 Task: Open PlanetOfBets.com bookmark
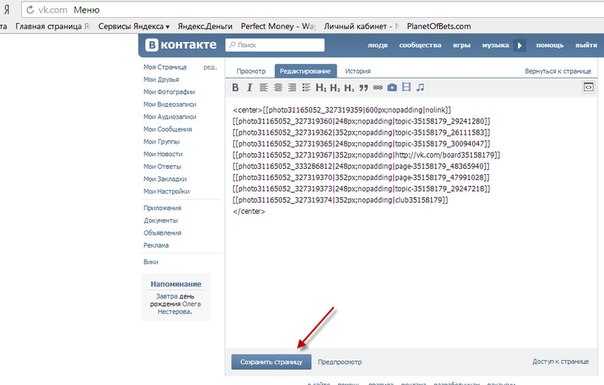[x=439, y=26]
